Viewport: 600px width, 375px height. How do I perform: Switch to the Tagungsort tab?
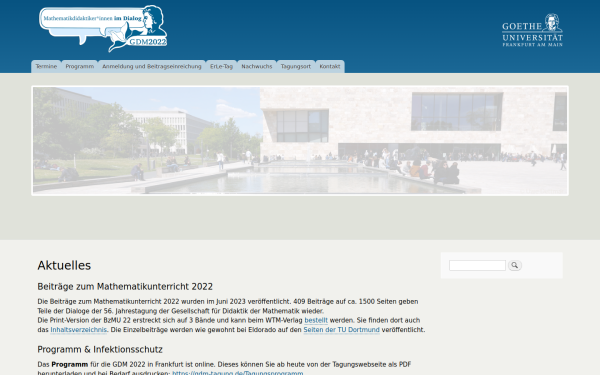(x=296, y=66)
